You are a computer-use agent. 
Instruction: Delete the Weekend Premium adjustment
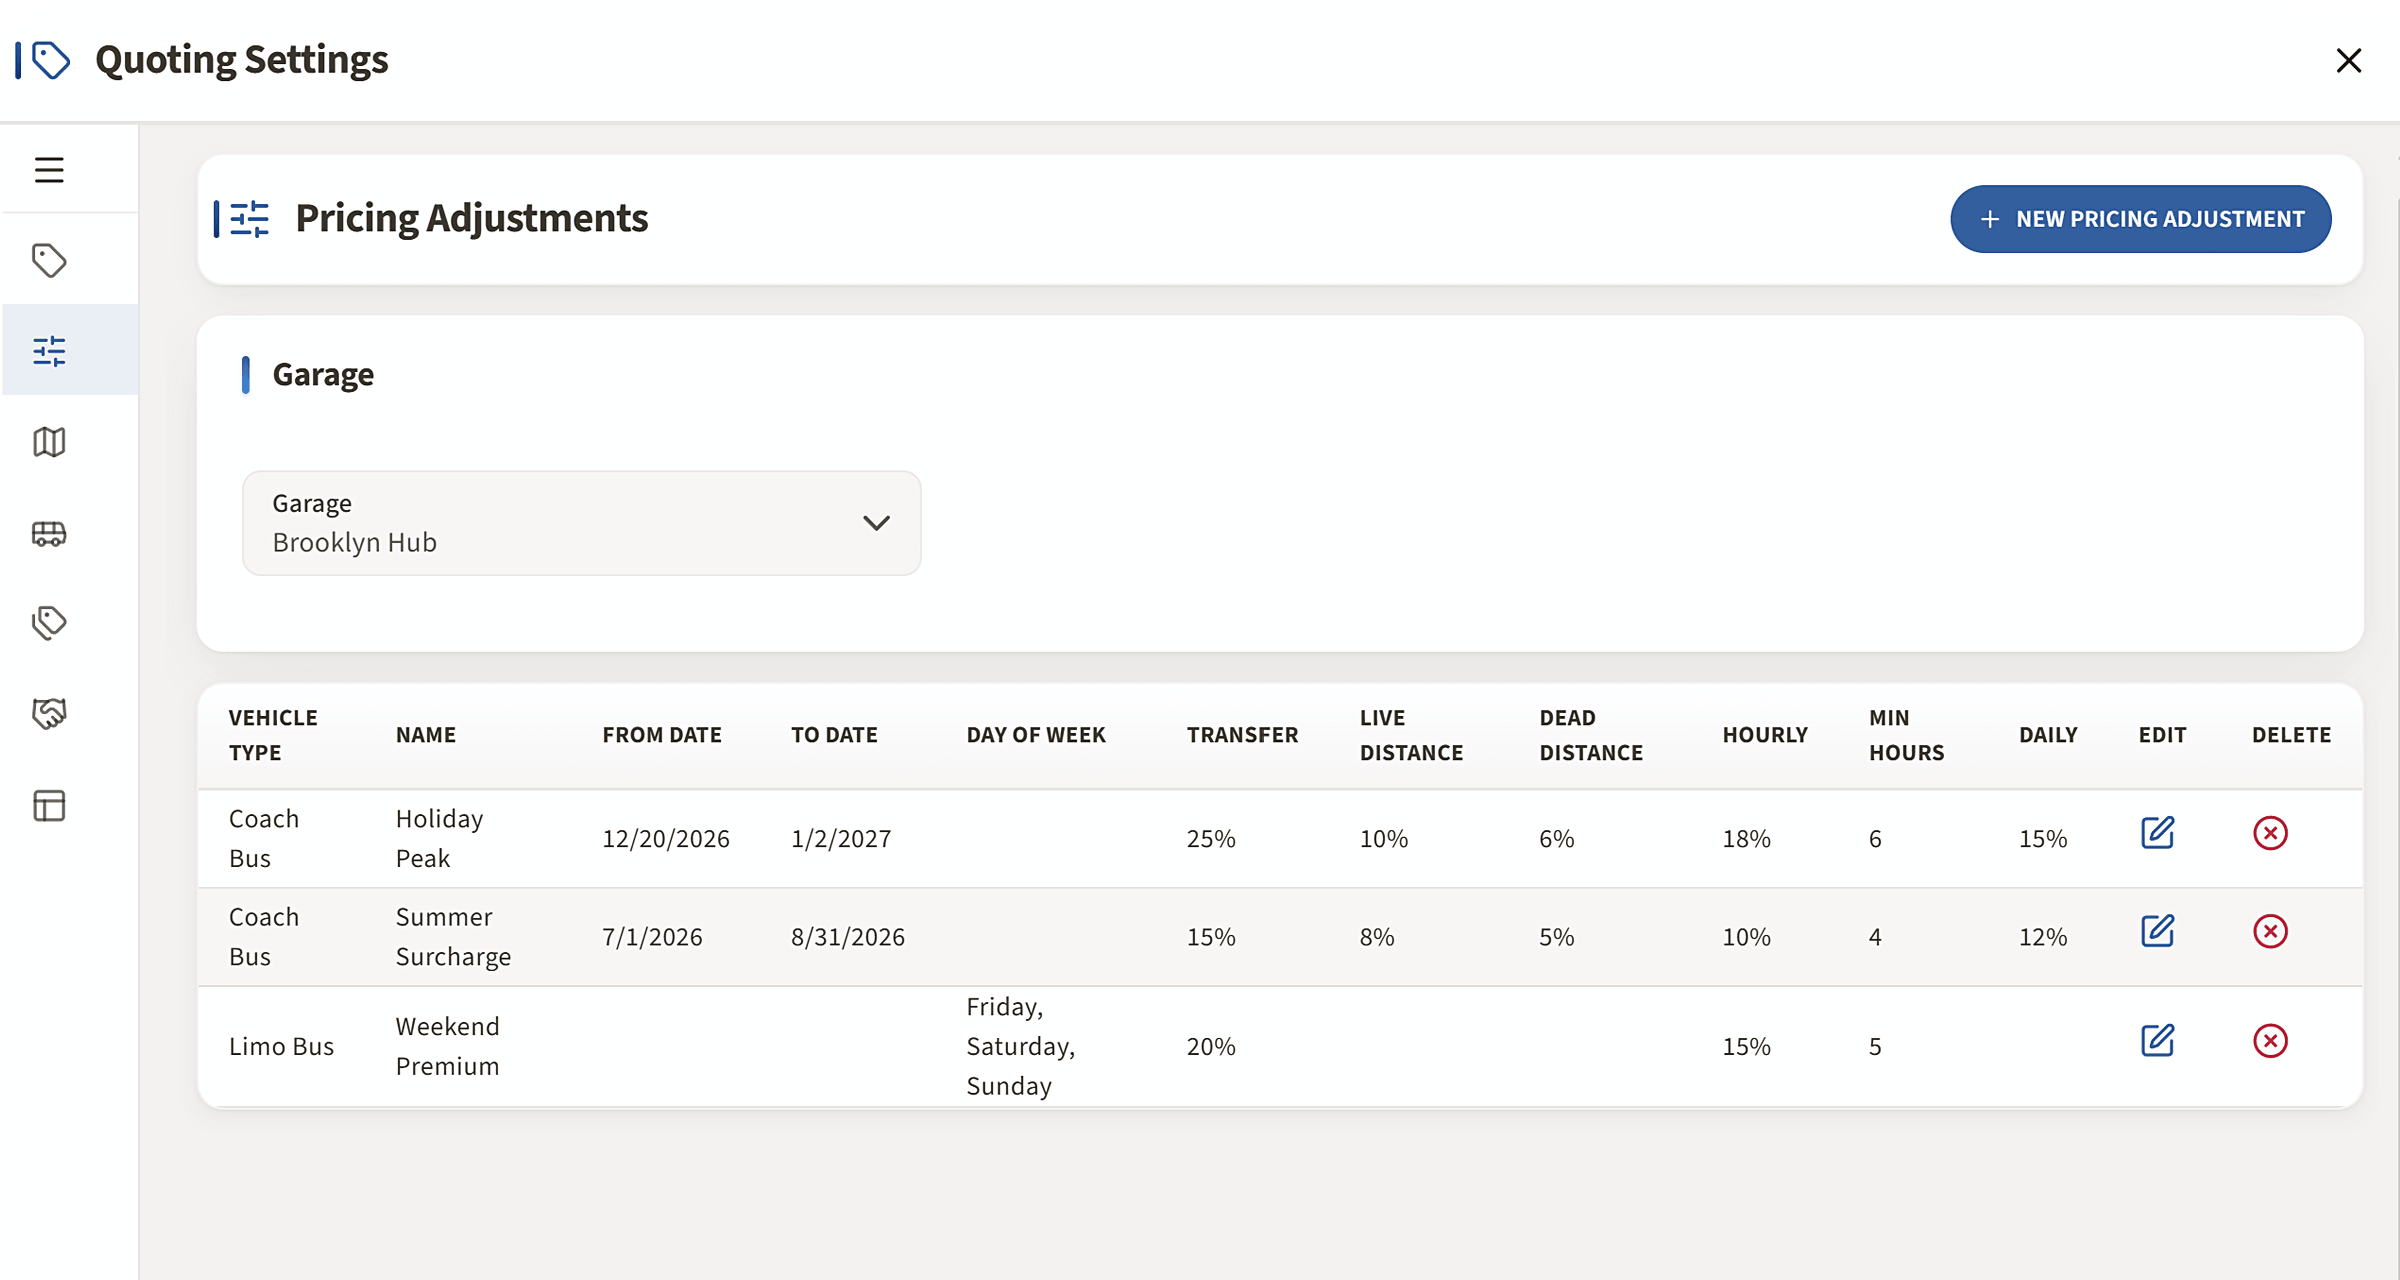(x=2270, y=1041)
